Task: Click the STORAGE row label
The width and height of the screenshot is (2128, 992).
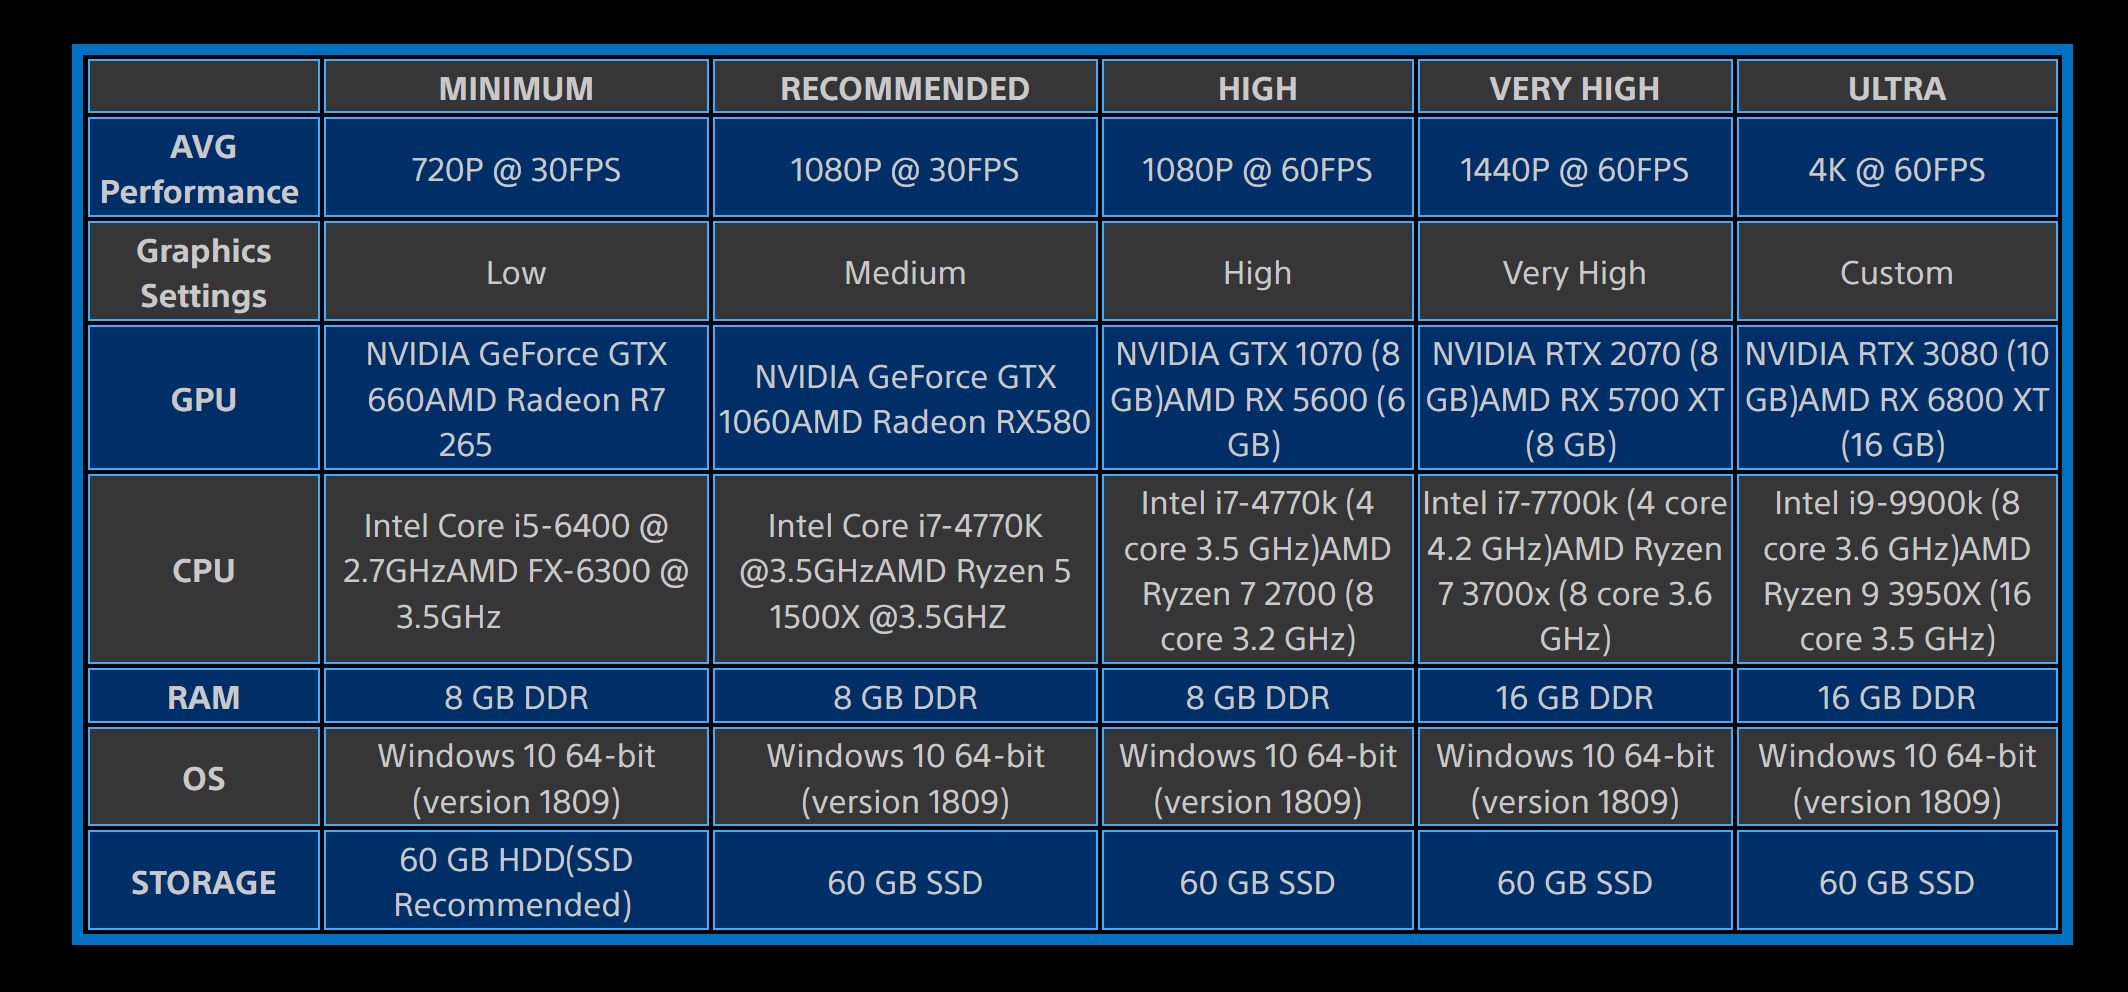Action: 203,882
